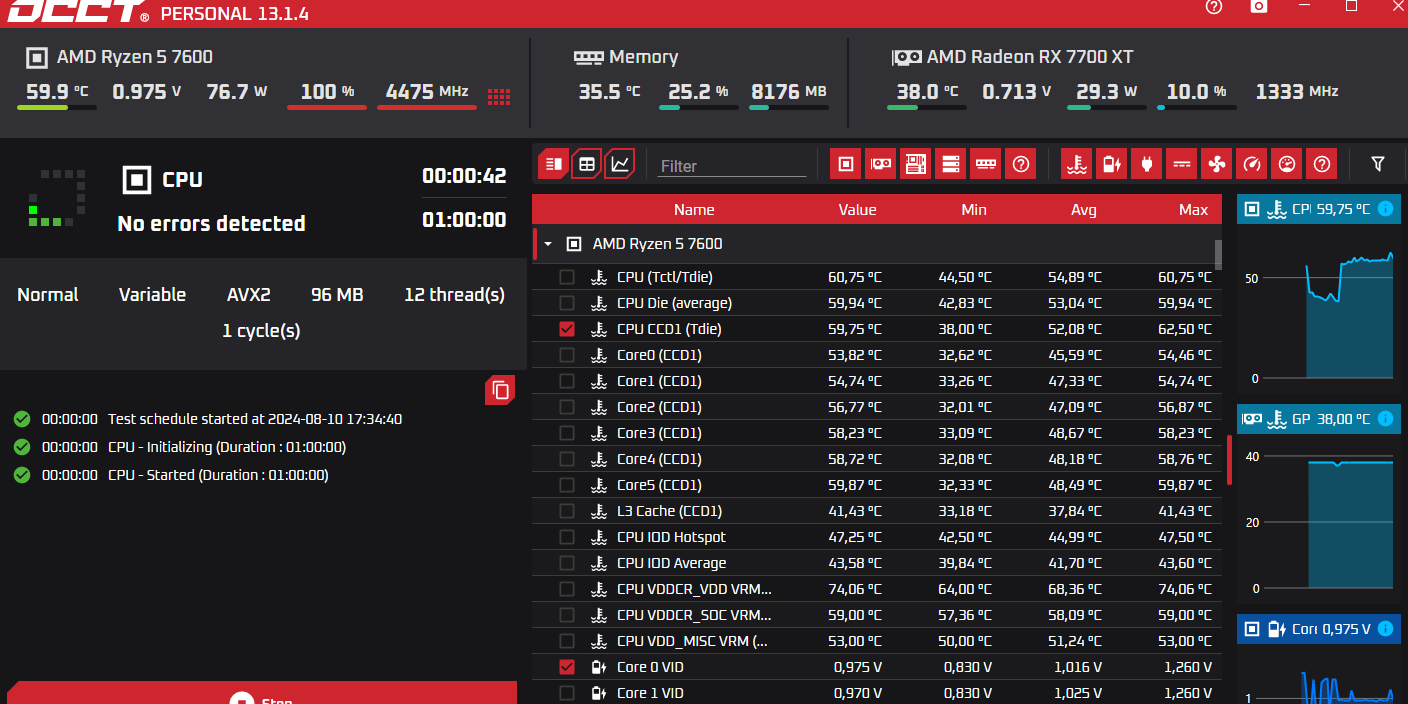Image resolution: width=1408 pixels, height=704 pixels.
Task: Check the Core 1 VID checkbox
Action: (x=567, y=693)
